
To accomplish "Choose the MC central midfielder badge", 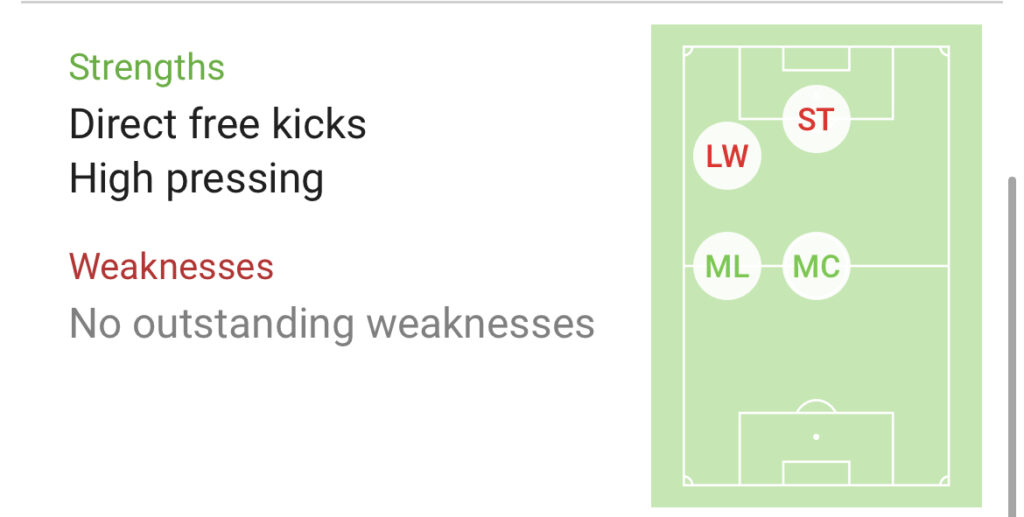I will pos(816,266).
